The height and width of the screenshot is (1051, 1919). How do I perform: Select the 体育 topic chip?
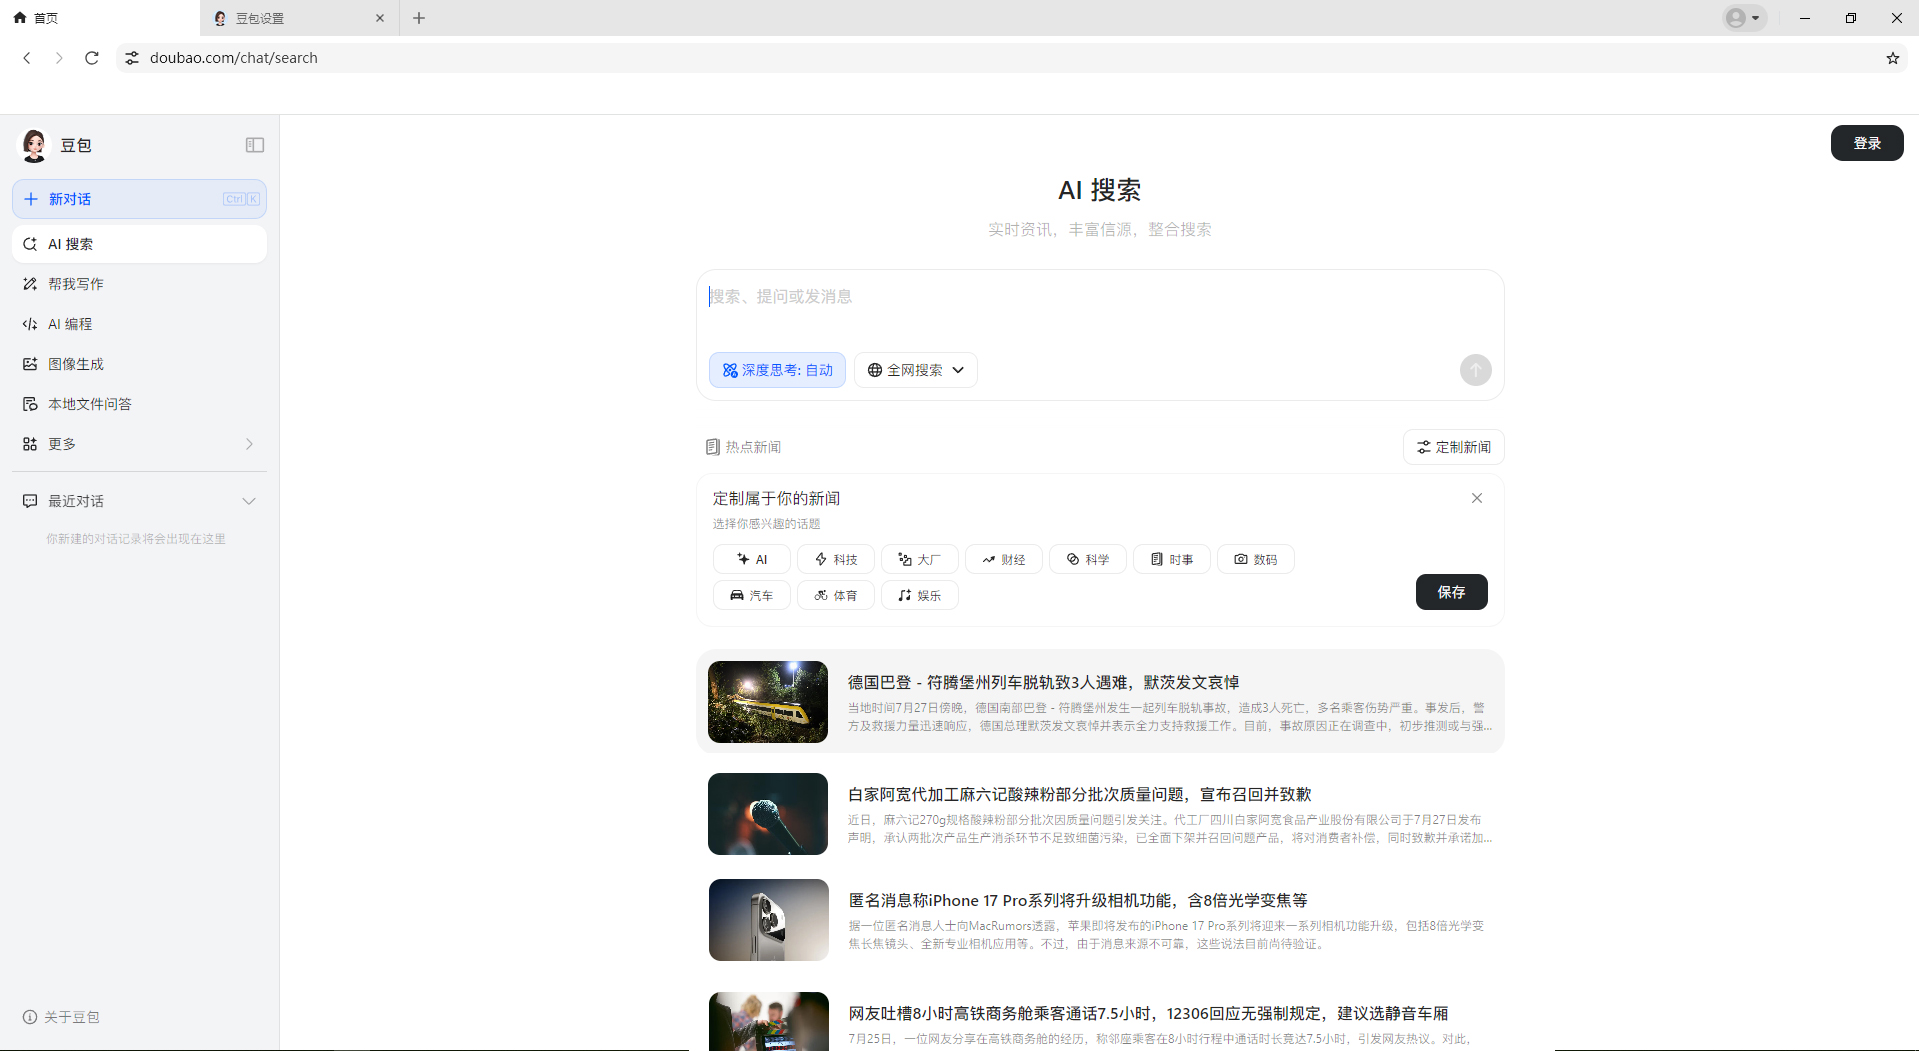[x=835, y=595]
